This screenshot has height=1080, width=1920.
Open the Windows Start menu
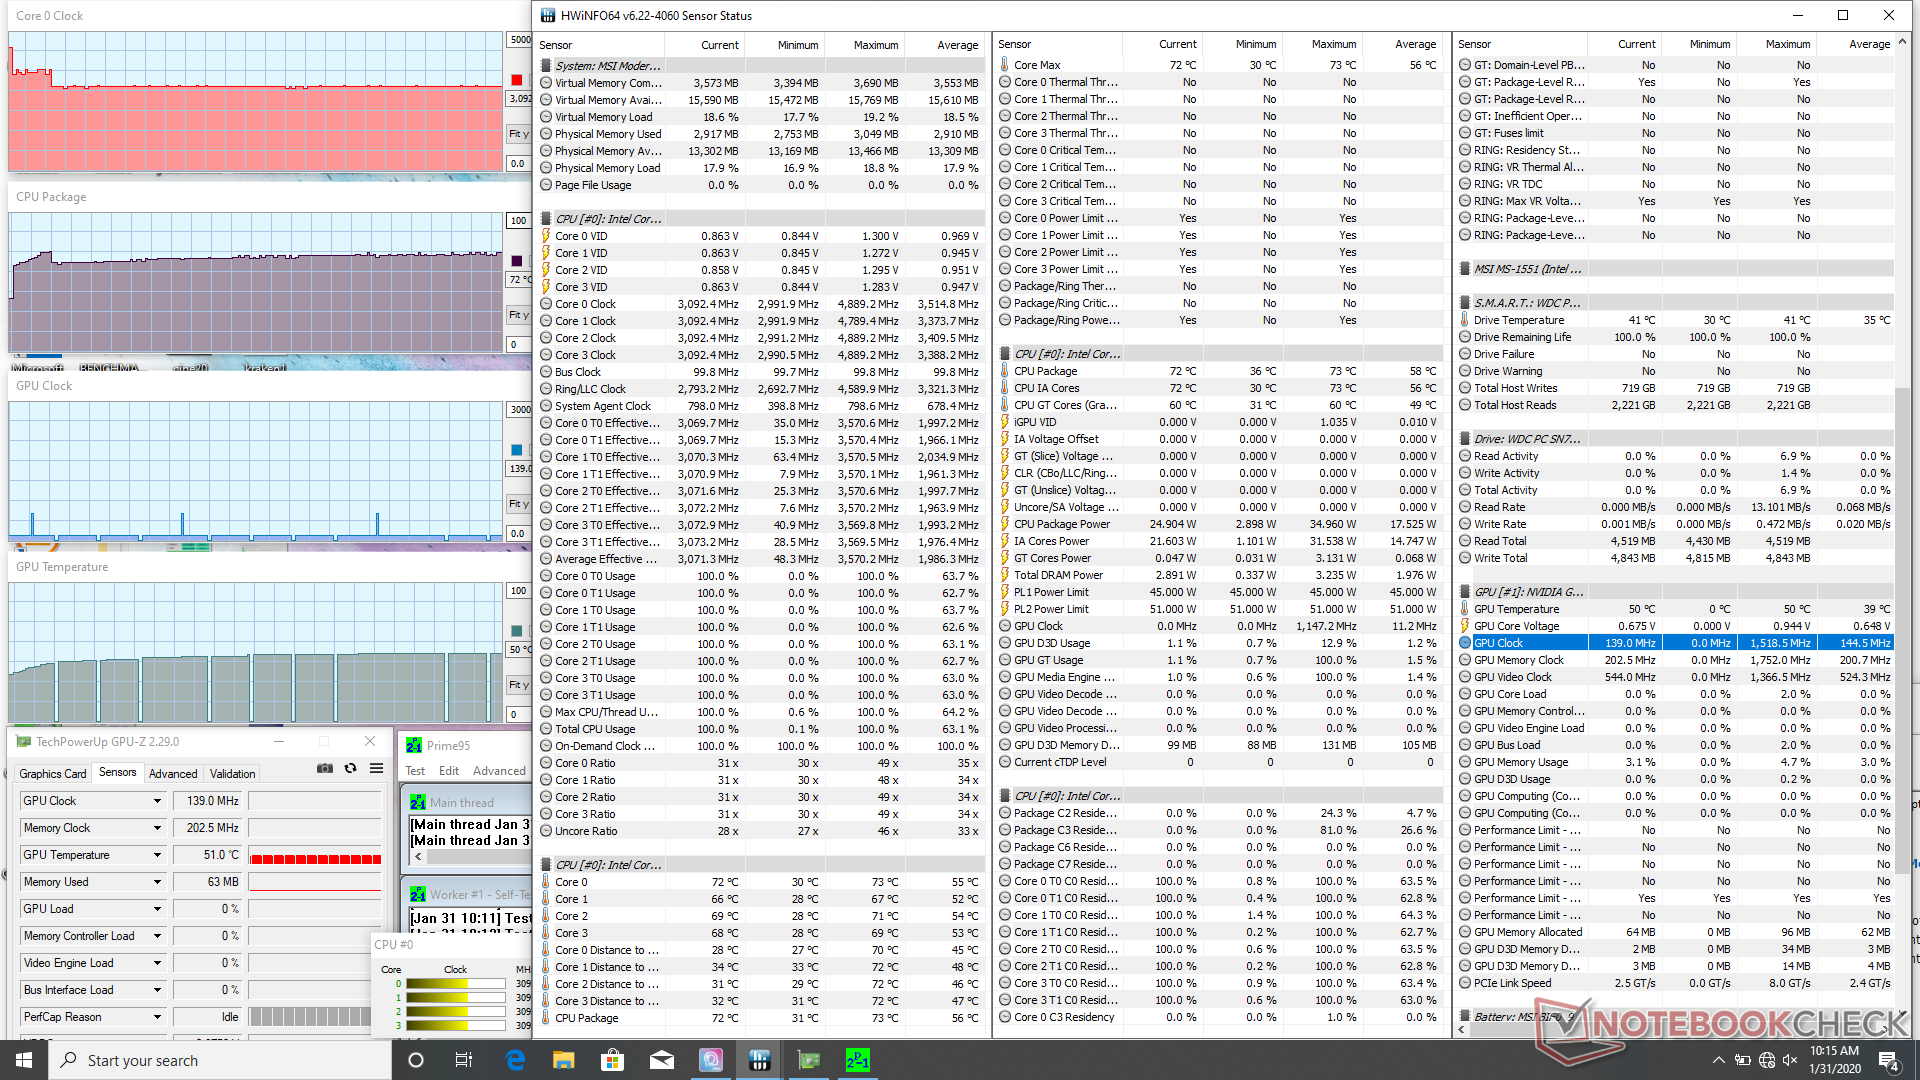click(24, 1060)
